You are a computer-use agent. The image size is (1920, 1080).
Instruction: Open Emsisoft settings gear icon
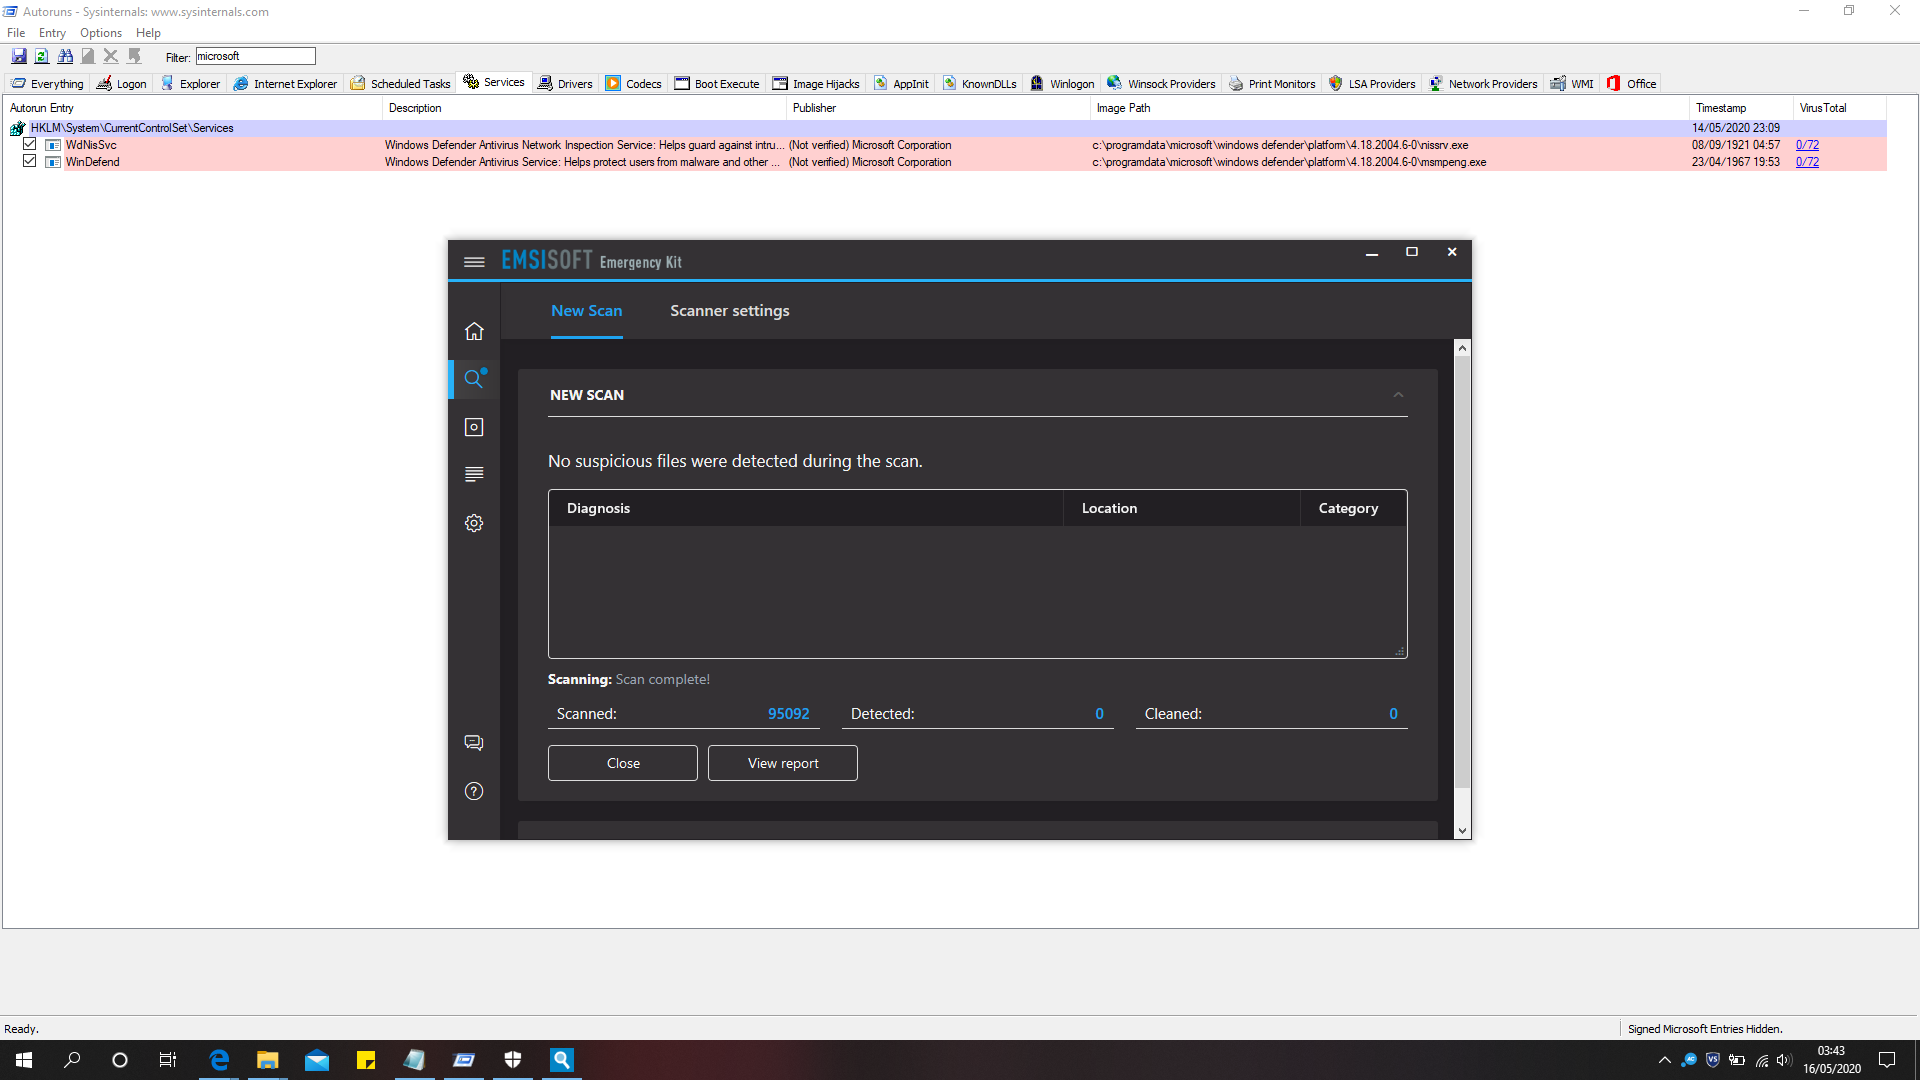click(474, 523)
